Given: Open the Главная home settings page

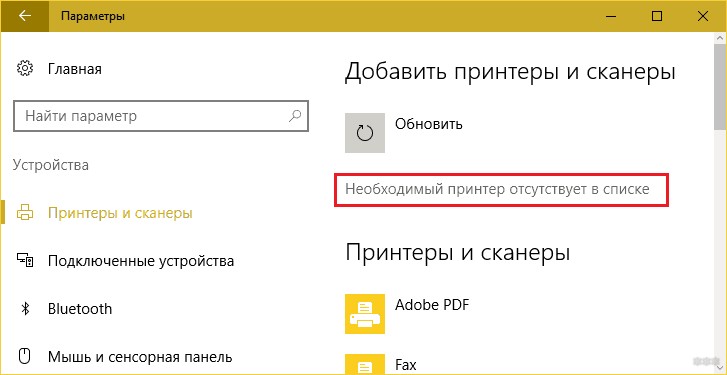Looking at the screenshot, I should tap(75, 70).
